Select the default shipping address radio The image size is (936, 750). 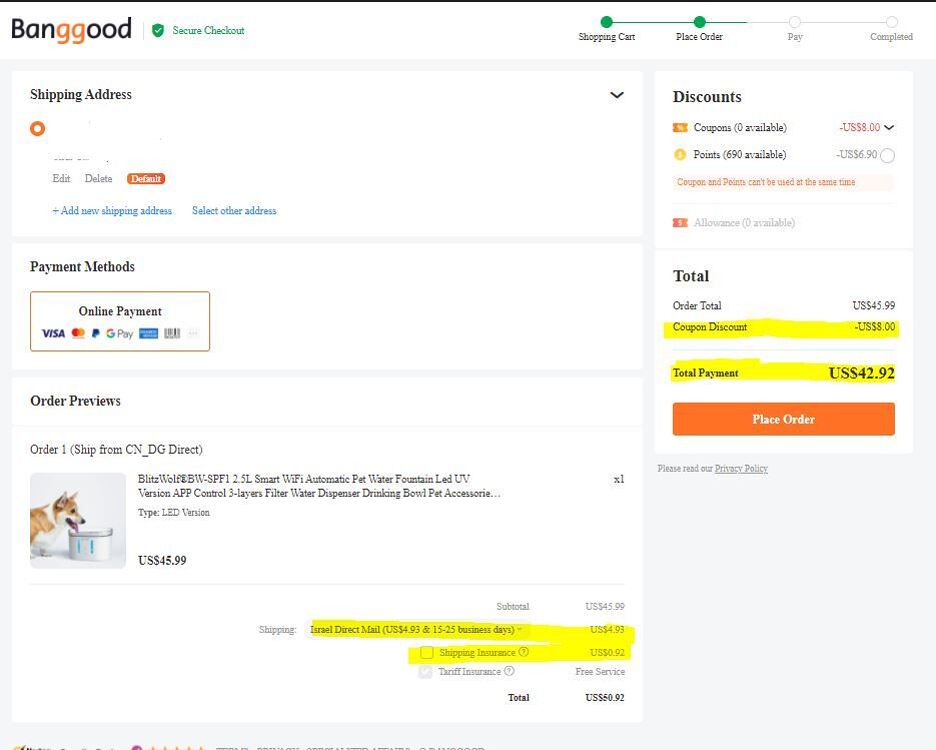[x=38, y=128]
